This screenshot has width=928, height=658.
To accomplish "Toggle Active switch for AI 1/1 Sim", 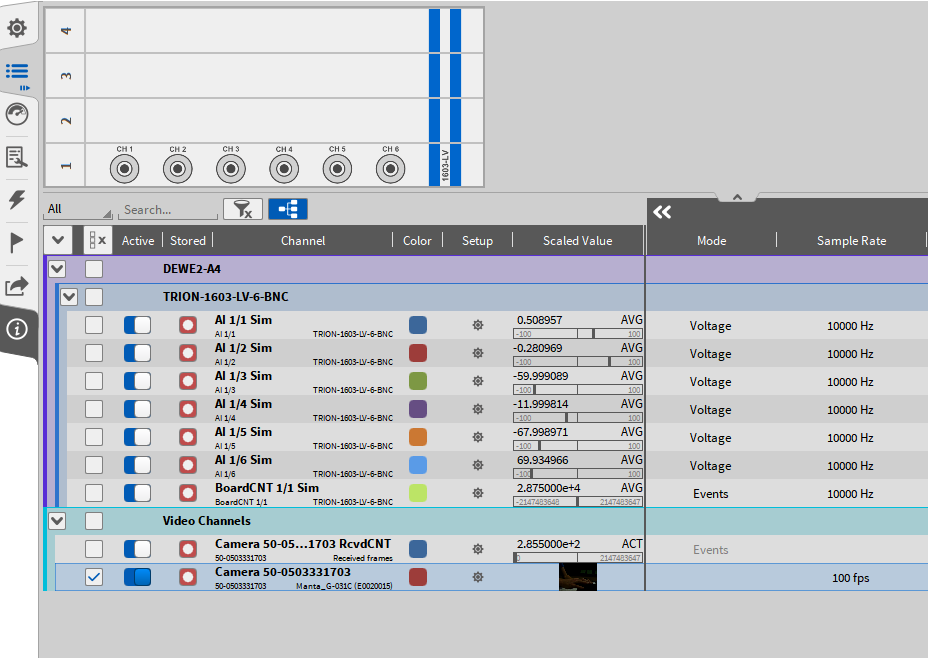I will [x=137, y=325].
